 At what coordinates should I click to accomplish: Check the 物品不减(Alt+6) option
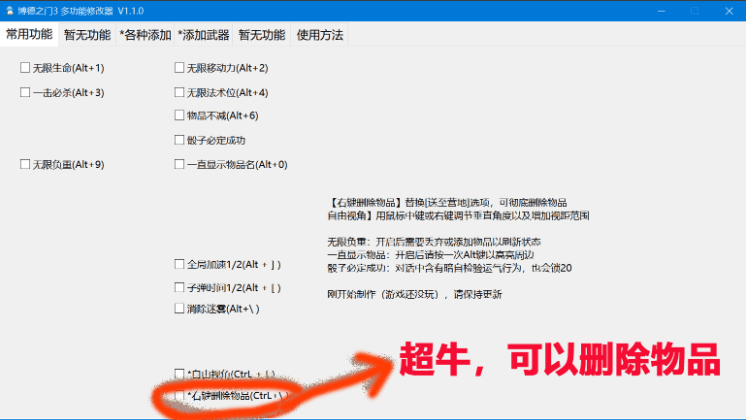[179, 115]
